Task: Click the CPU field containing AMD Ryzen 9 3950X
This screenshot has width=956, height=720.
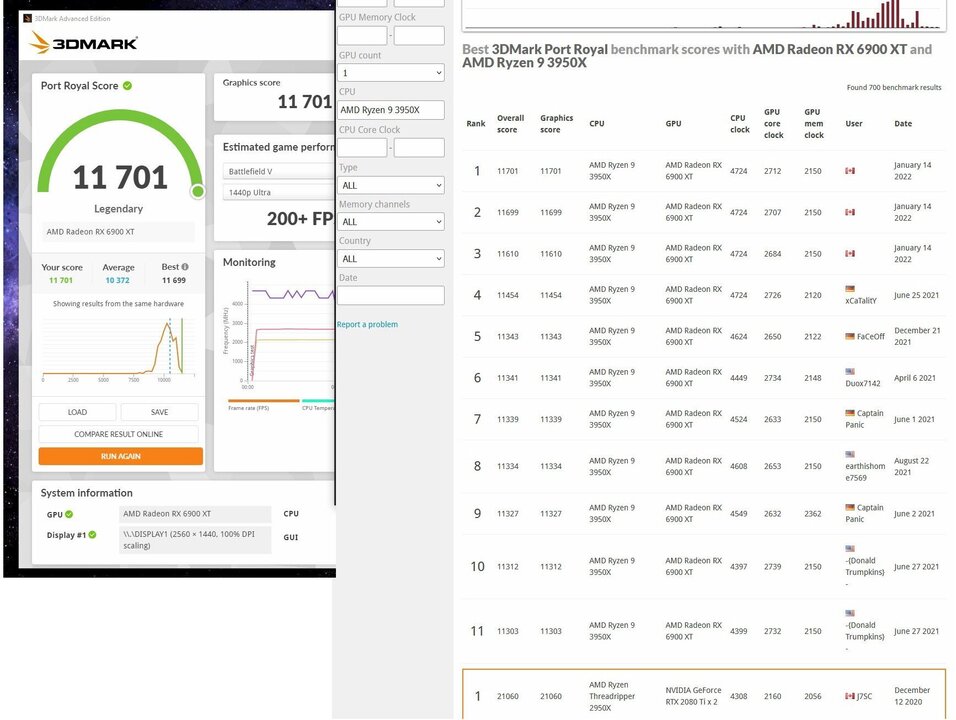Action: [390, 110]
